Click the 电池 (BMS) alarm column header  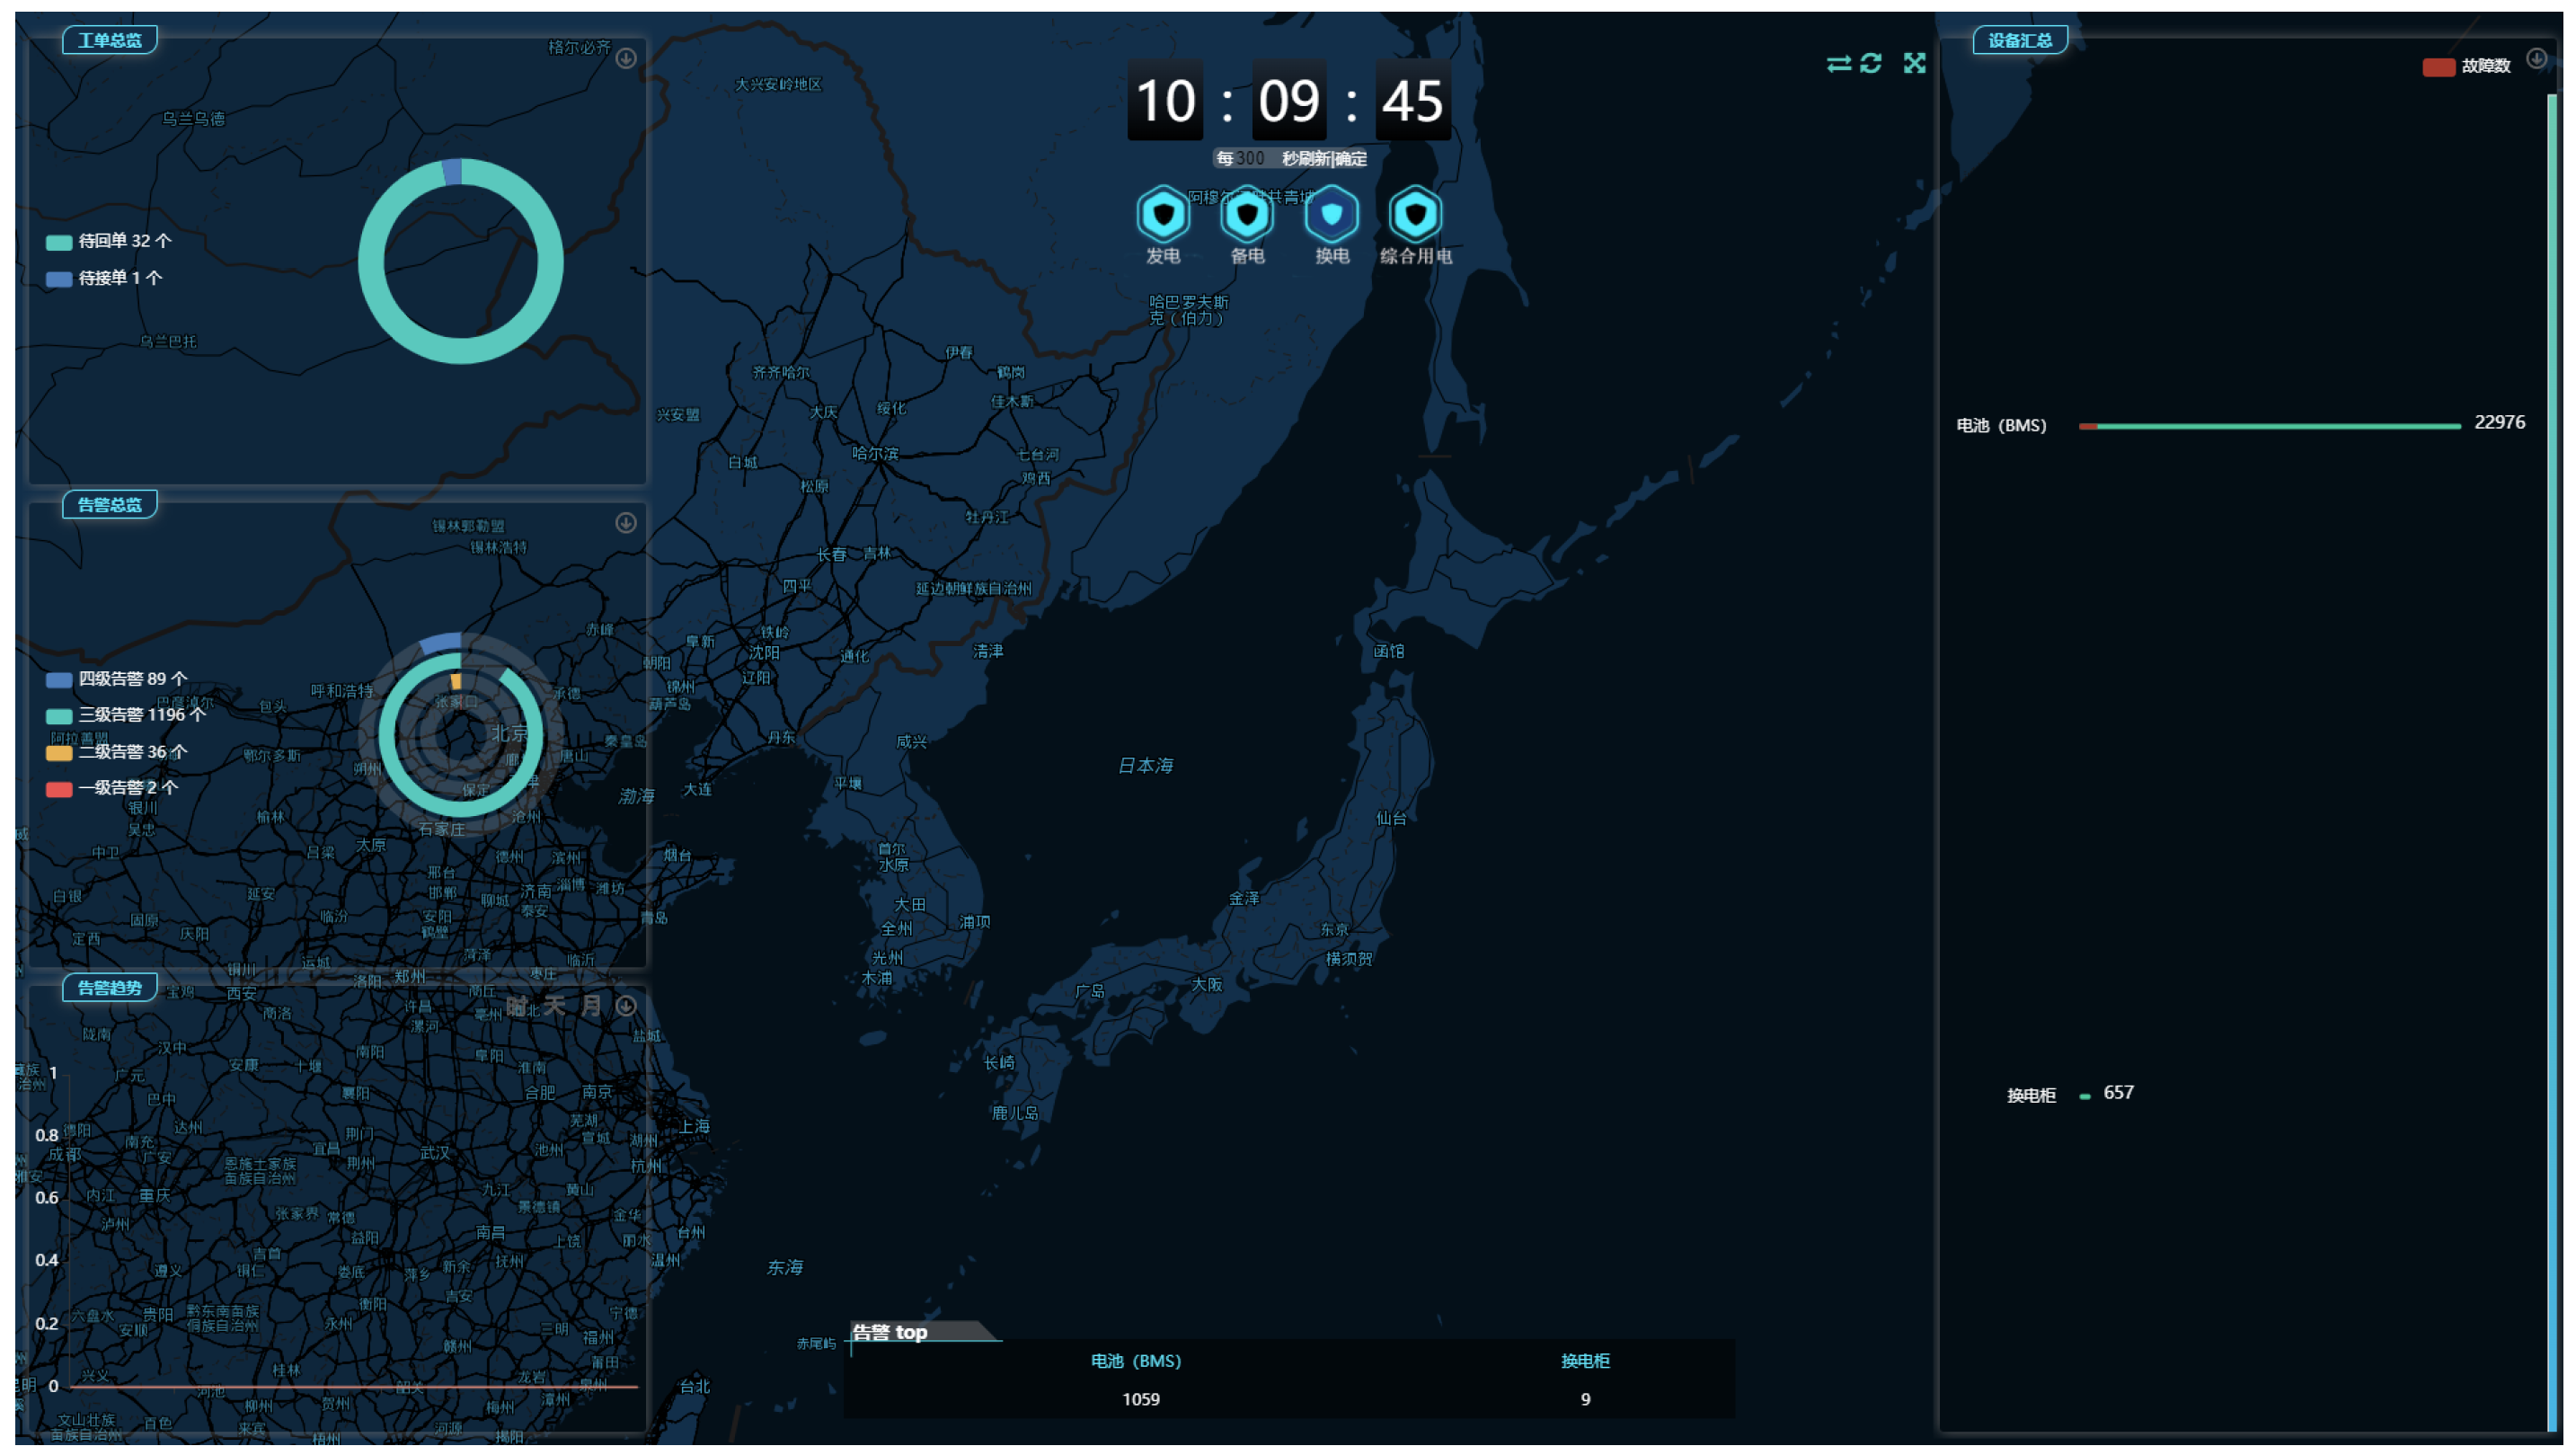pyautogui.click(x=1136, y=1361)
